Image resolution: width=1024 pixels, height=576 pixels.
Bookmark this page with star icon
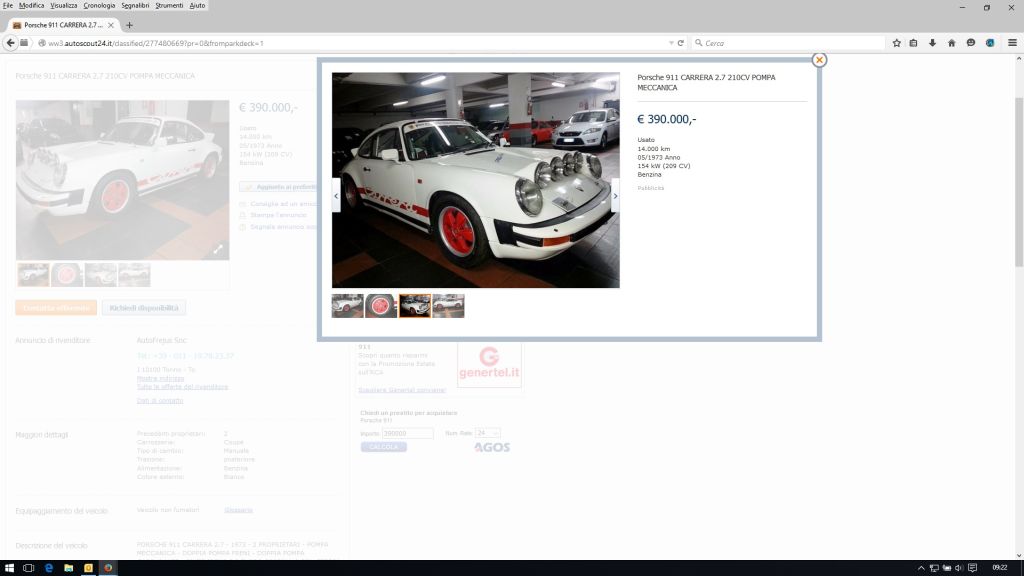[x=896, y=43]
